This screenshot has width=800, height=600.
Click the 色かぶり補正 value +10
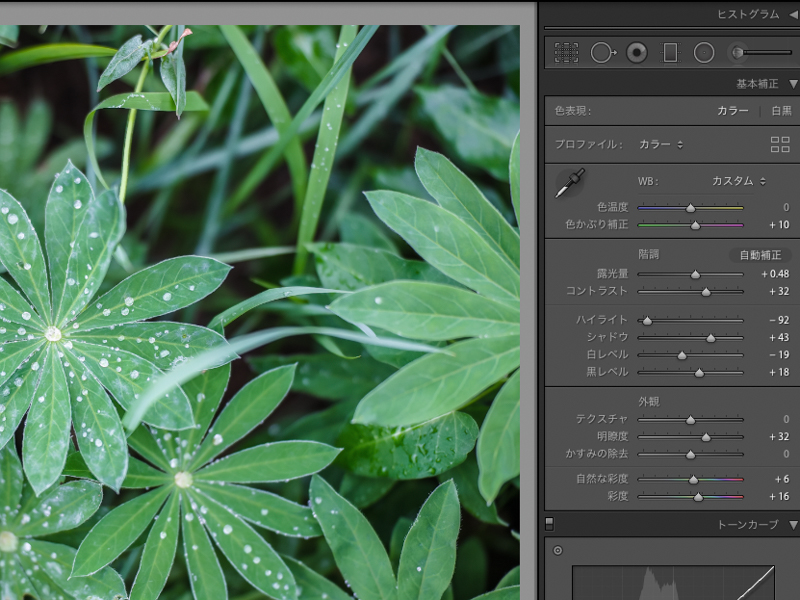click(779, 224)
